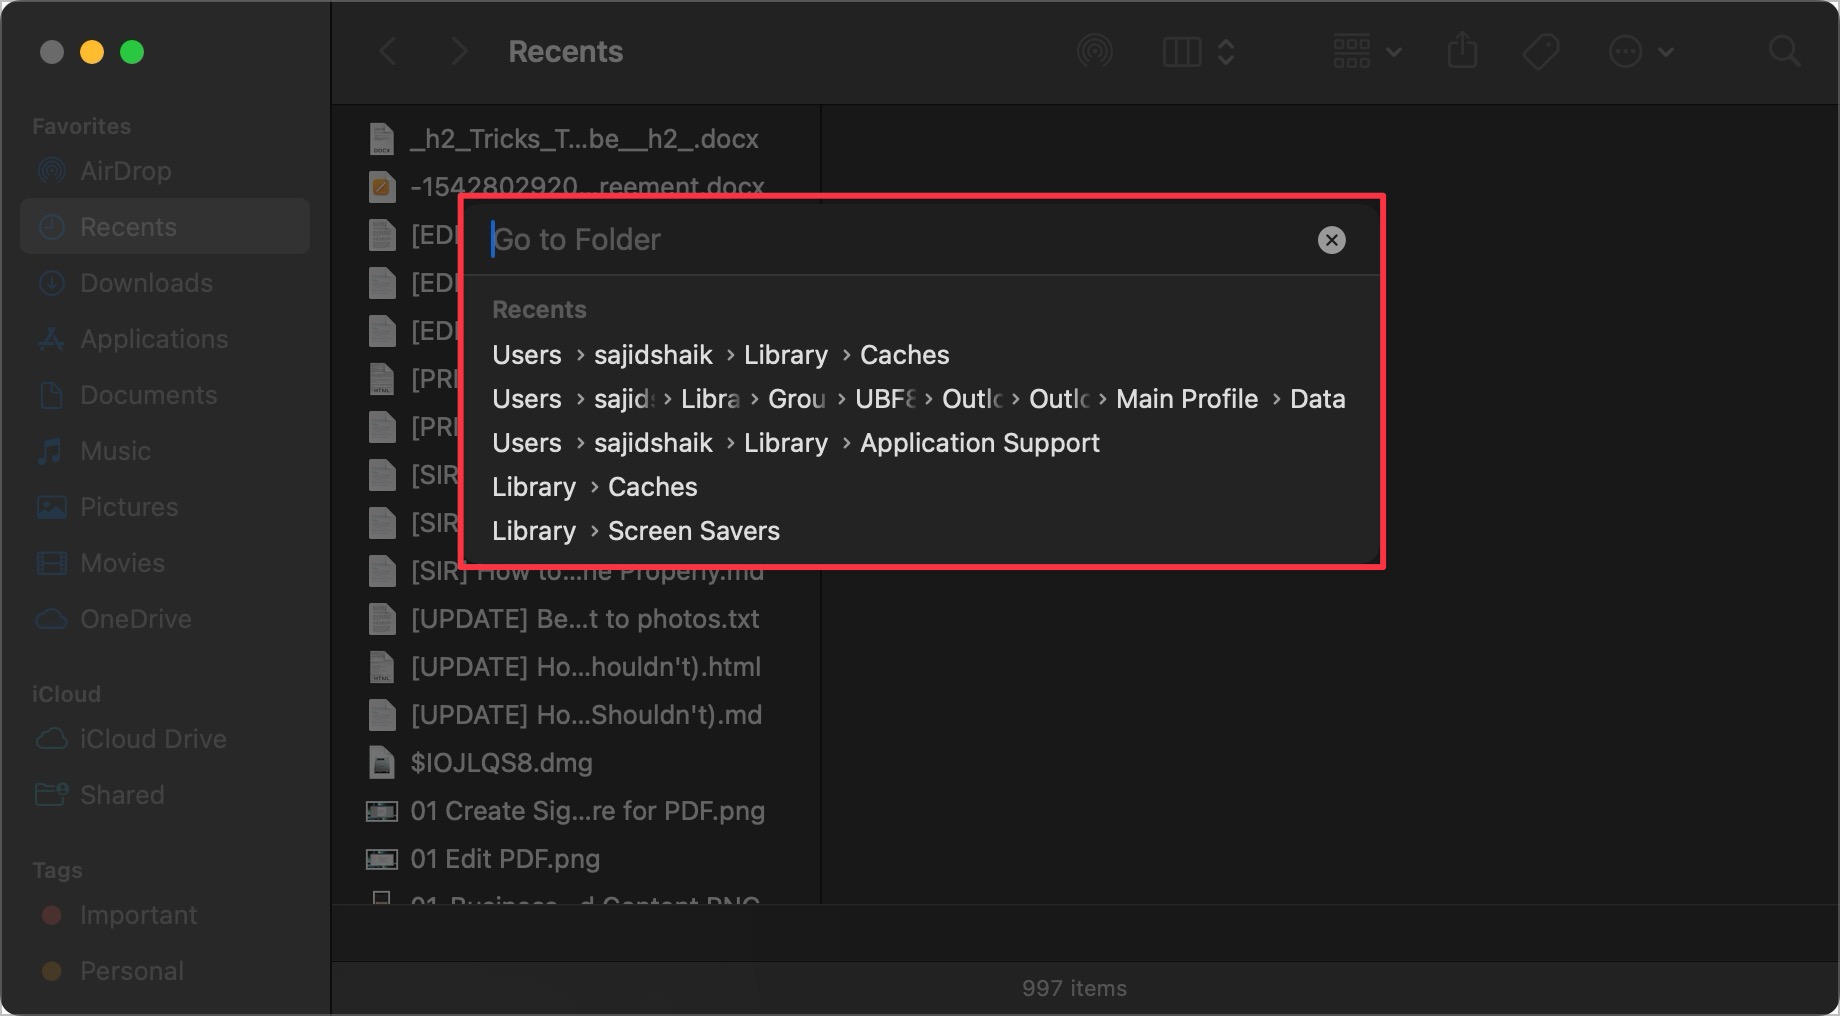The width and height of the screenshot is (1840, 1016).
Task: Click the Forward navigation arrow
Action: 459,51
